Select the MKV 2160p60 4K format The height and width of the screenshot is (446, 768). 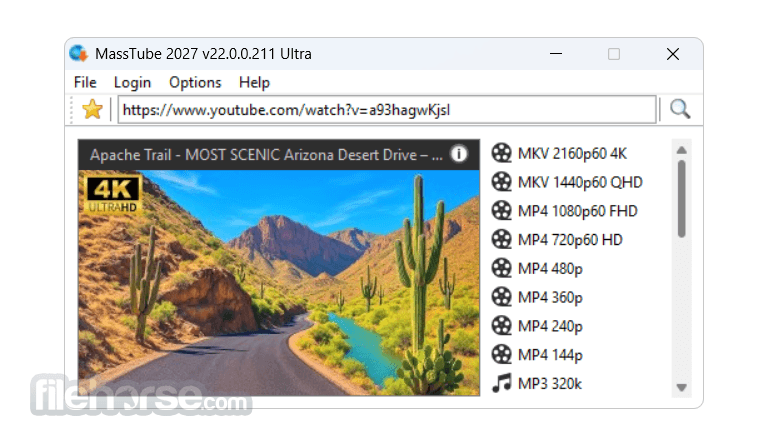(x=572, y=153)
